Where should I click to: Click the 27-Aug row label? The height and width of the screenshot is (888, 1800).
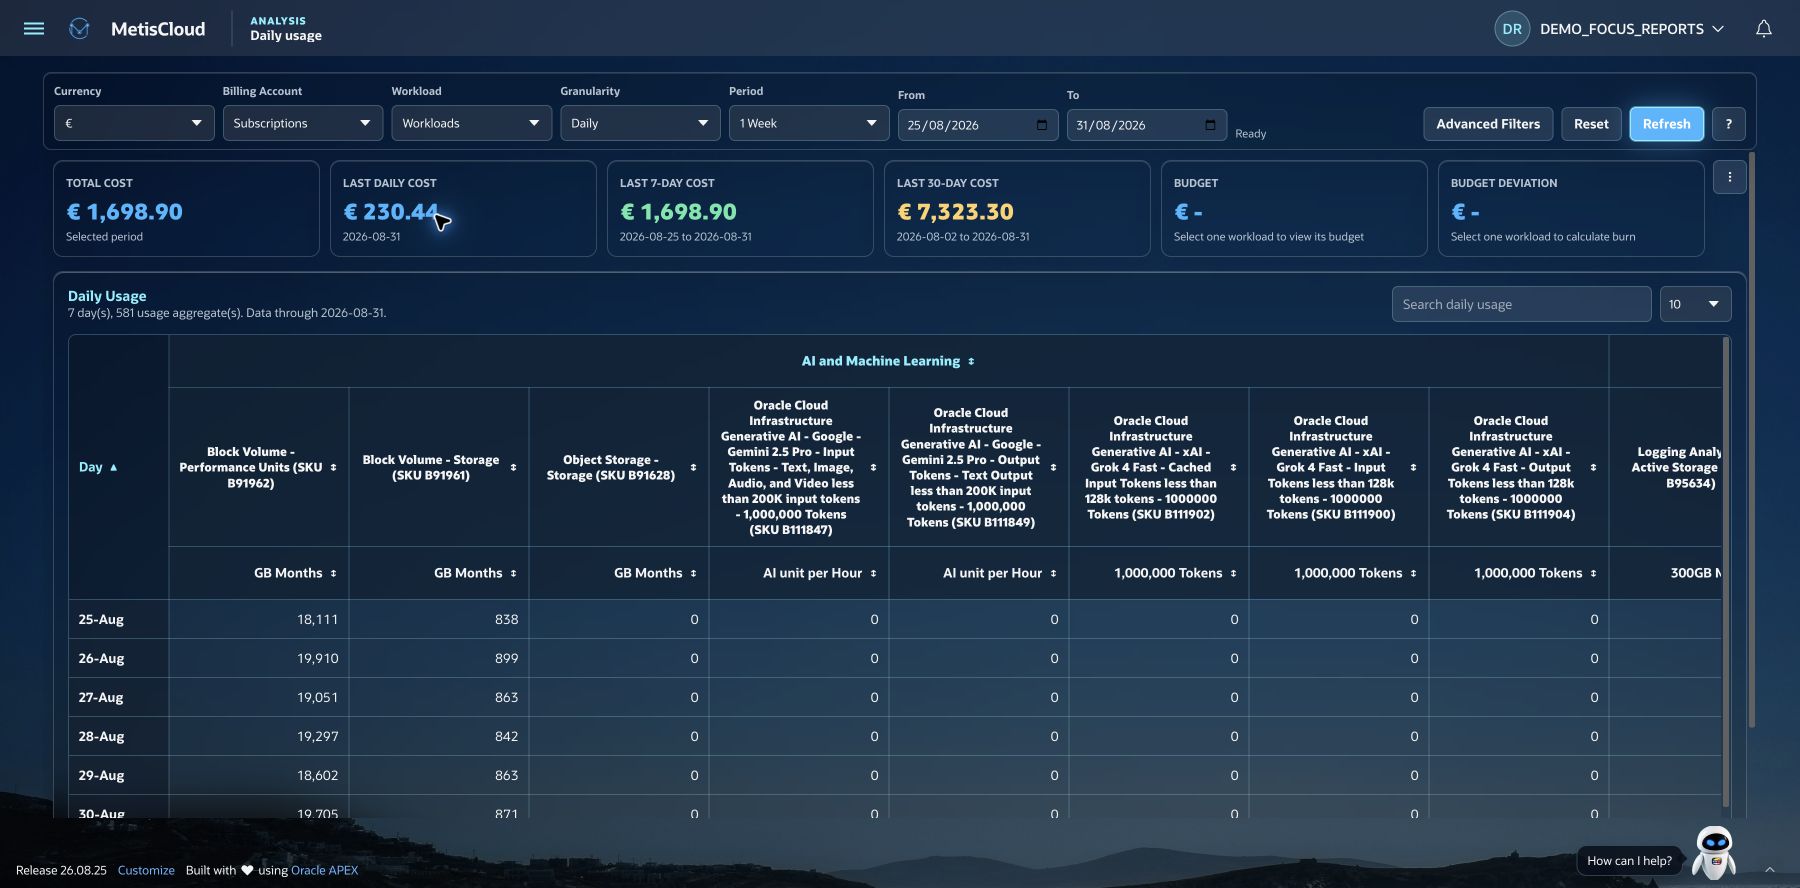tap(101, 697)
